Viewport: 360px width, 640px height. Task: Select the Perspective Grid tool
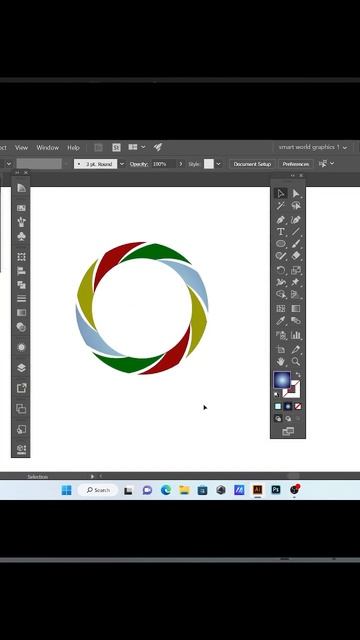coord(296,294)
